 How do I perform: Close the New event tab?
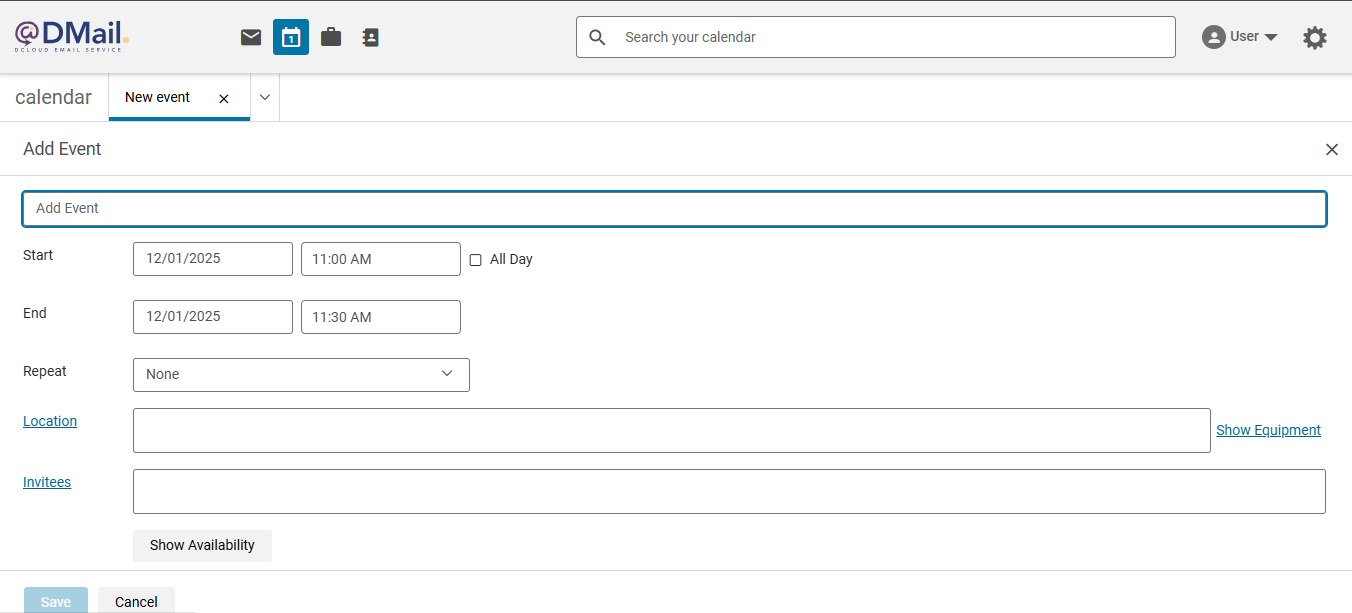click(224, 98)
